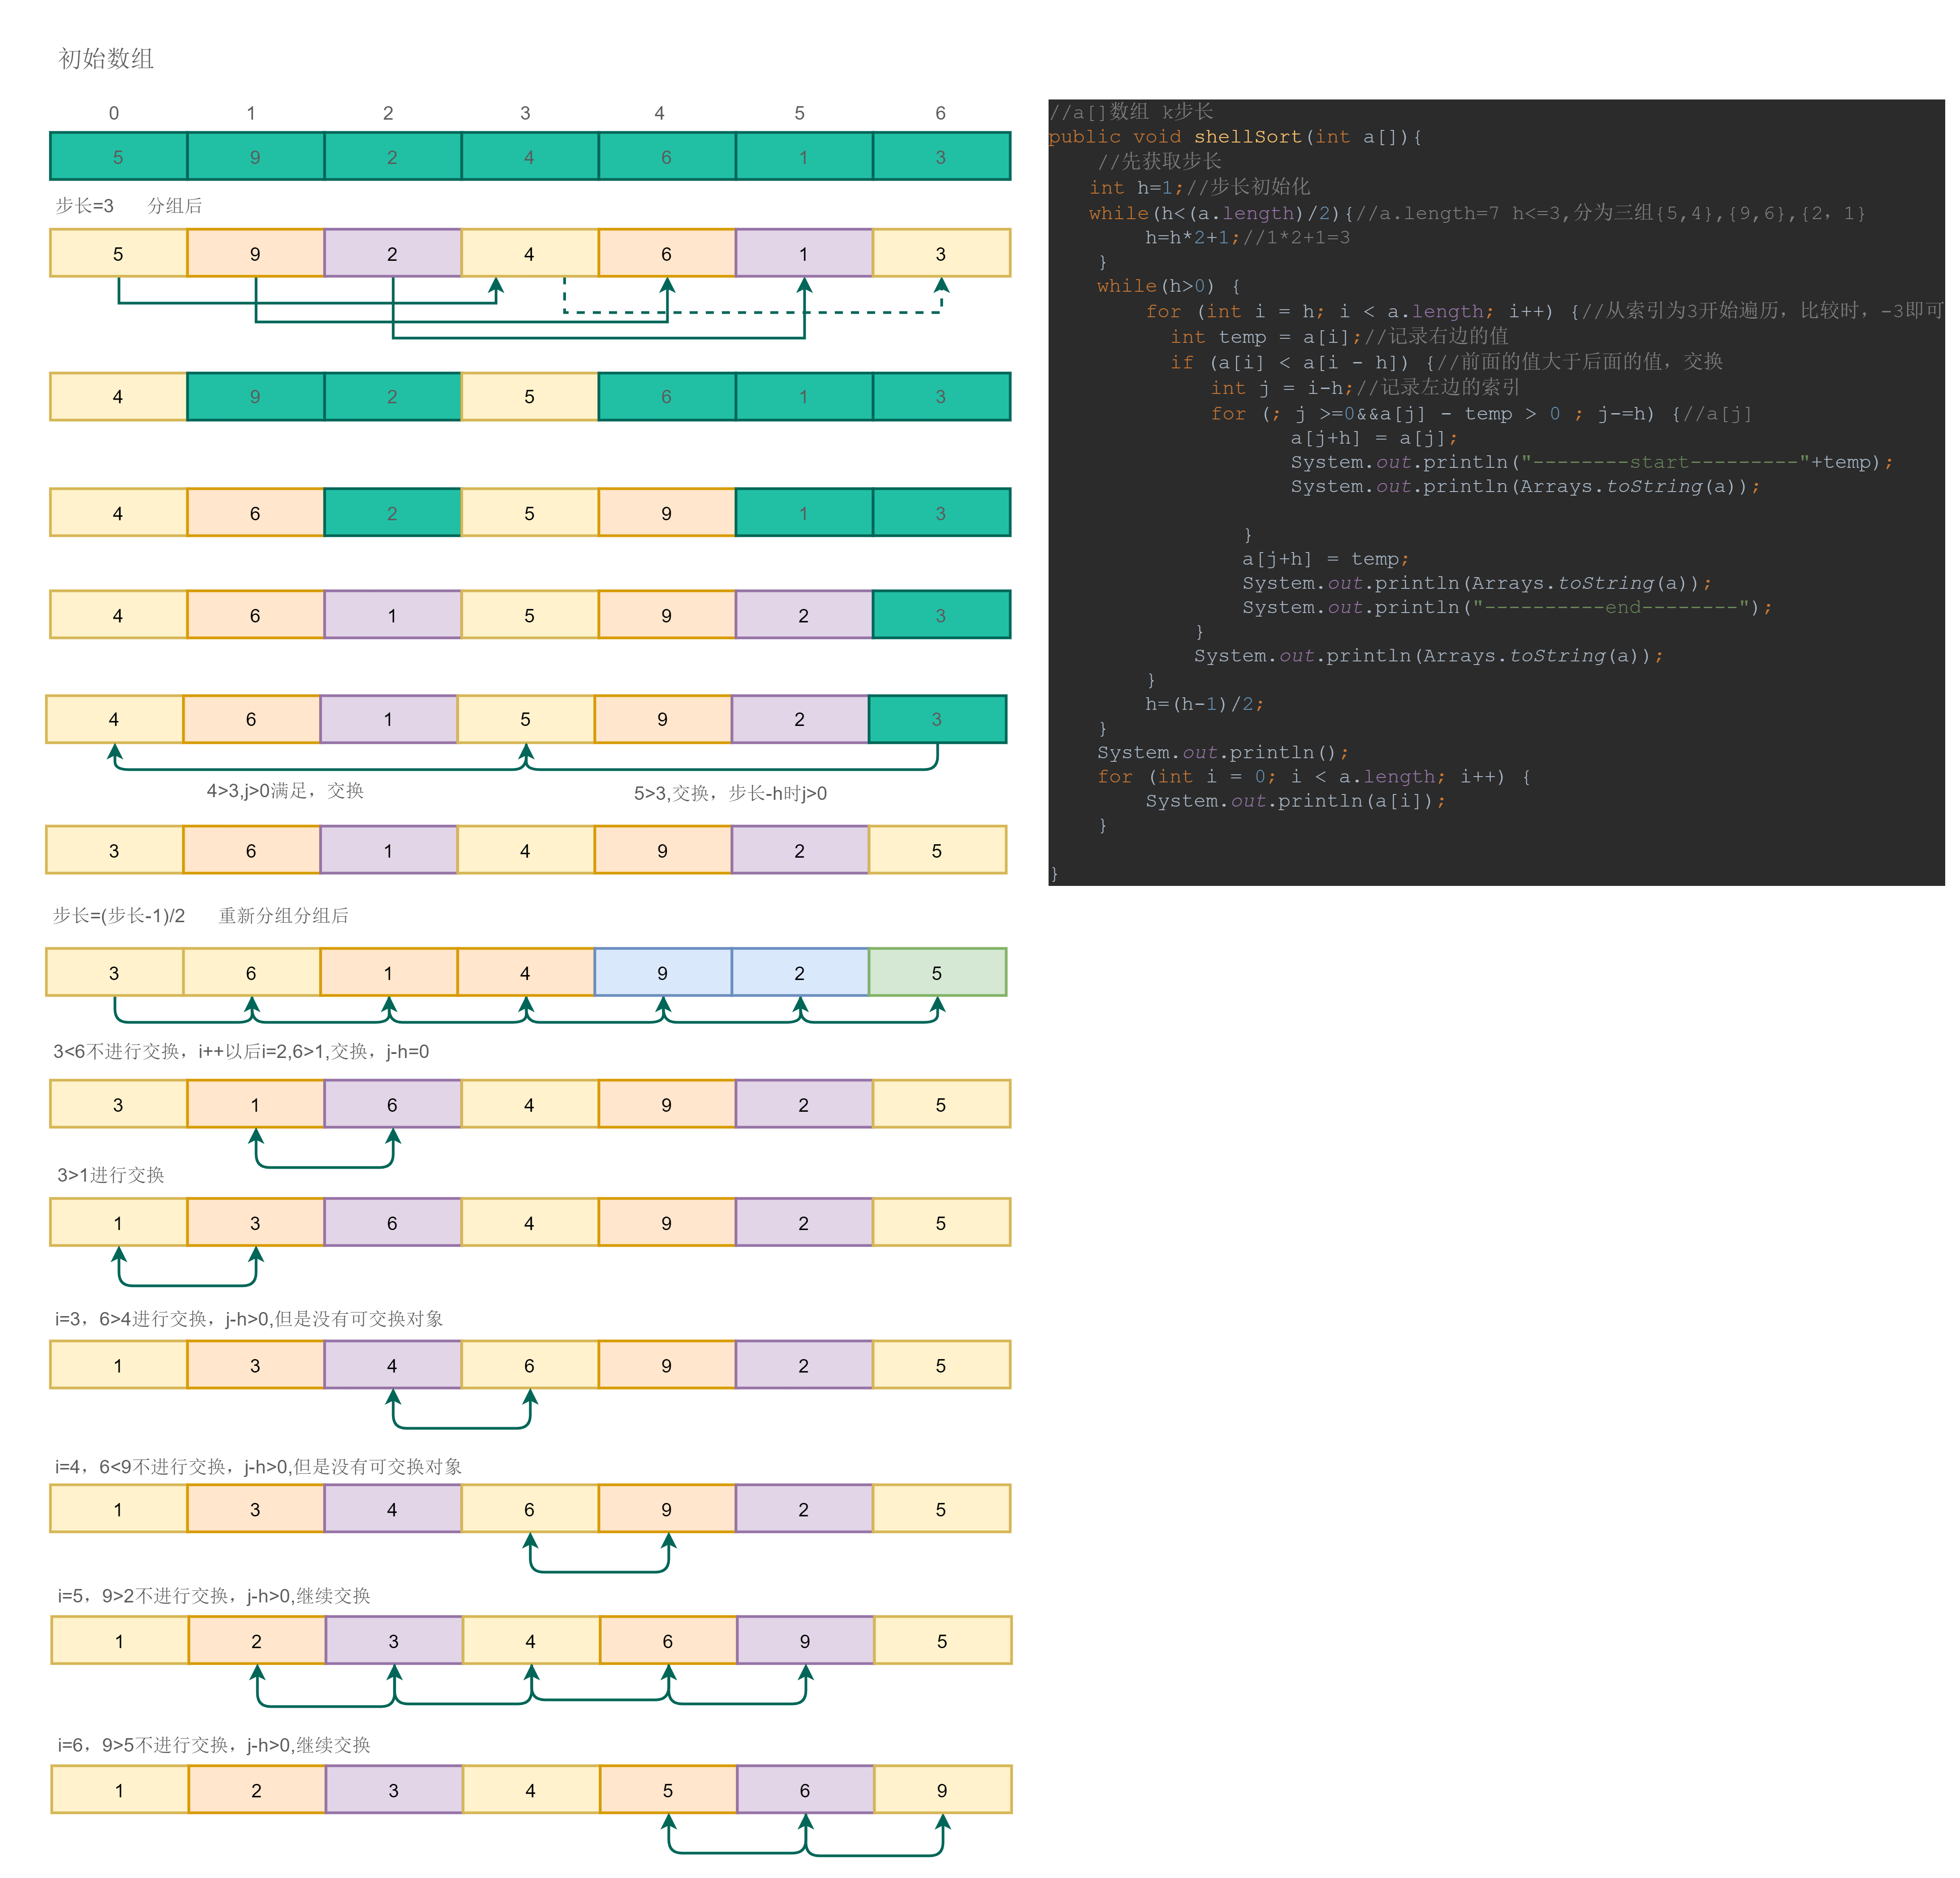Image resolution: width=1960 pixels, height=1878 pixels.
Task: Click the "初始数组" title text
Action: click(106, 59)
